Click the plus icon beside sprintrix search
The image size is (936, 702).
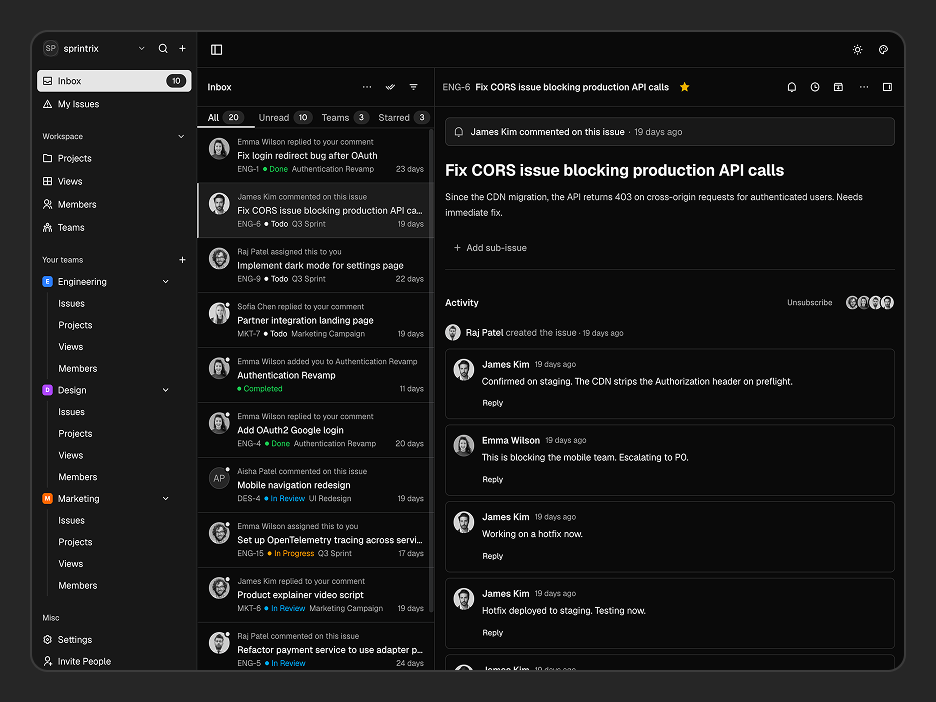tap(183, 48)
